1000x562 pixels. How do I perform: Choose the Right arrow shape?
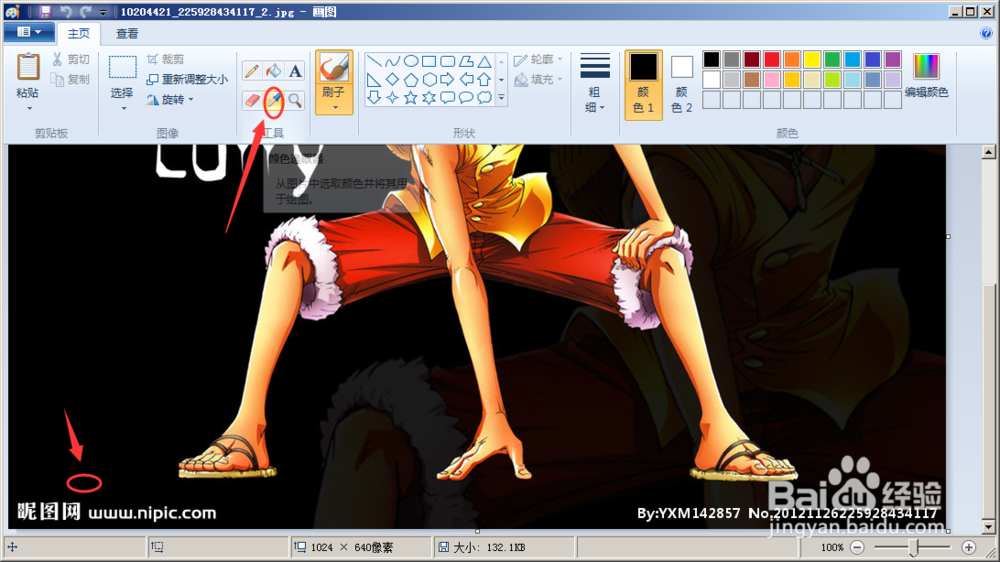(x=448, y=80)
